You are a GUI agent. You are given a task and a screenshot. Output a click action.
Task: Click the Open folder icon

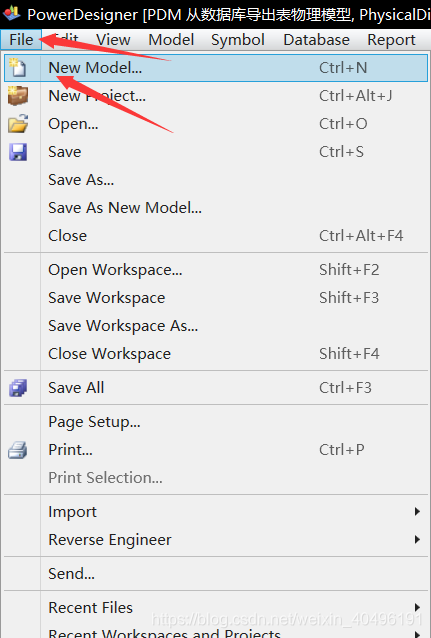click(x=18, y=124)
